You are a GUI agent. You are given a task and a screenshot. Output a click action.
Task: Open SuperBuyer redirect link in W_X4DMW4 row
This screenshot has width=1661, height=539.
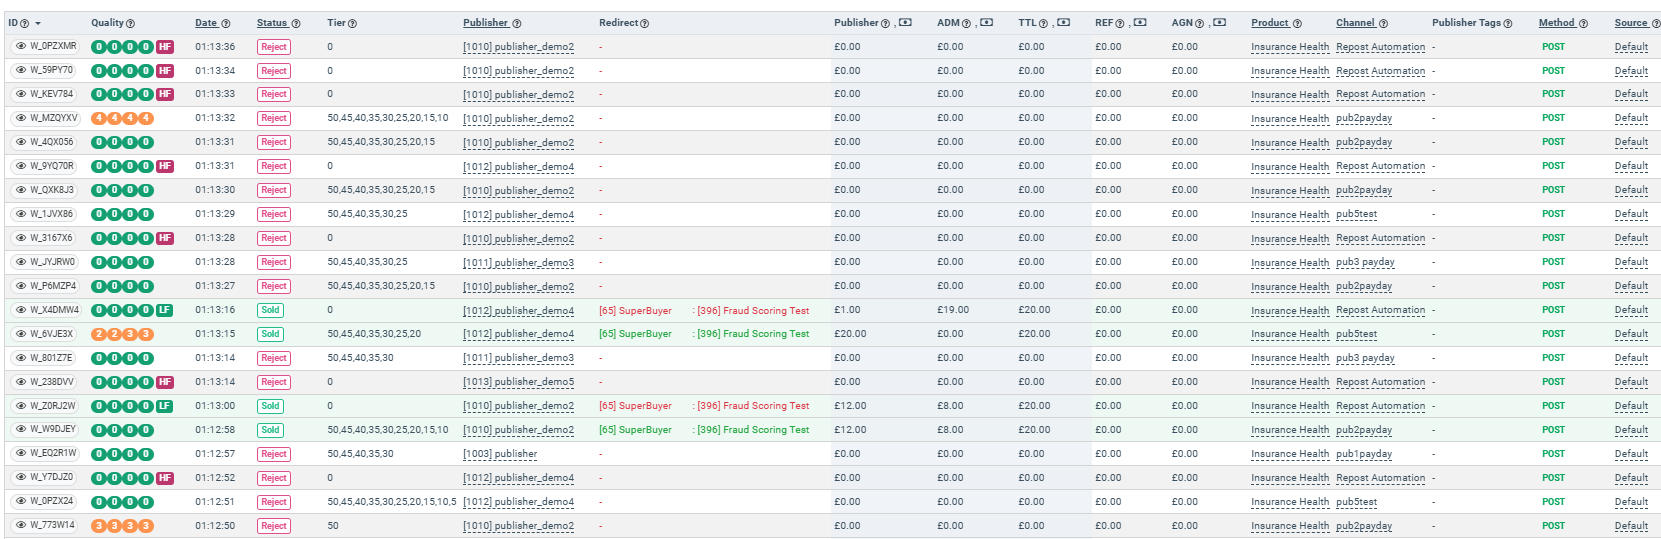click(635, 311)
